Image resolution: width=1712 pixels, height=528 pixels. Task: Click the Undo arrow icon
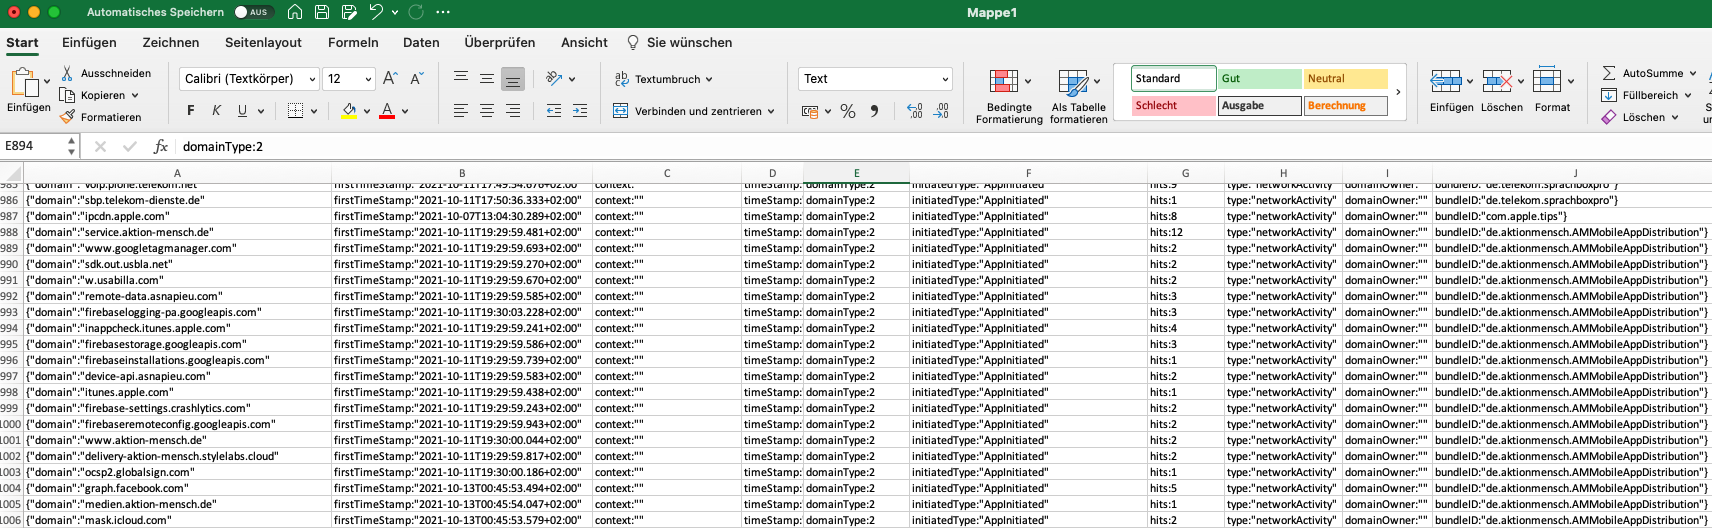(376, 12)
